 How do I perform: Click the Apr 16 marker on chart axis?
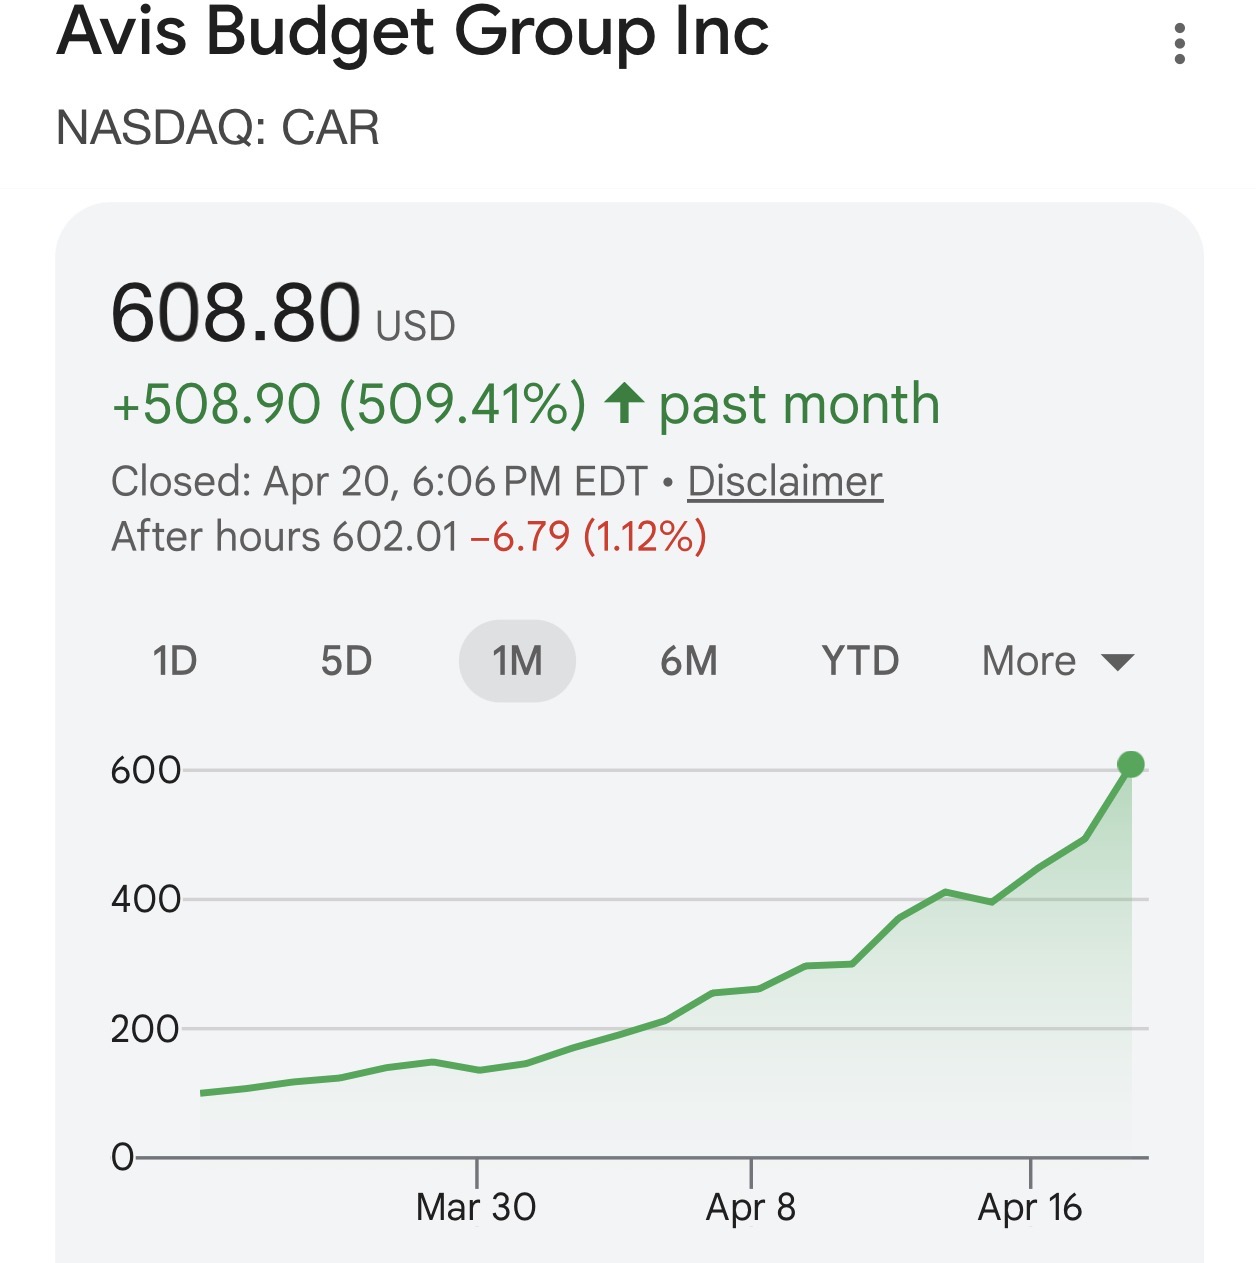pyautogui.click(x=1030, y=1207)
